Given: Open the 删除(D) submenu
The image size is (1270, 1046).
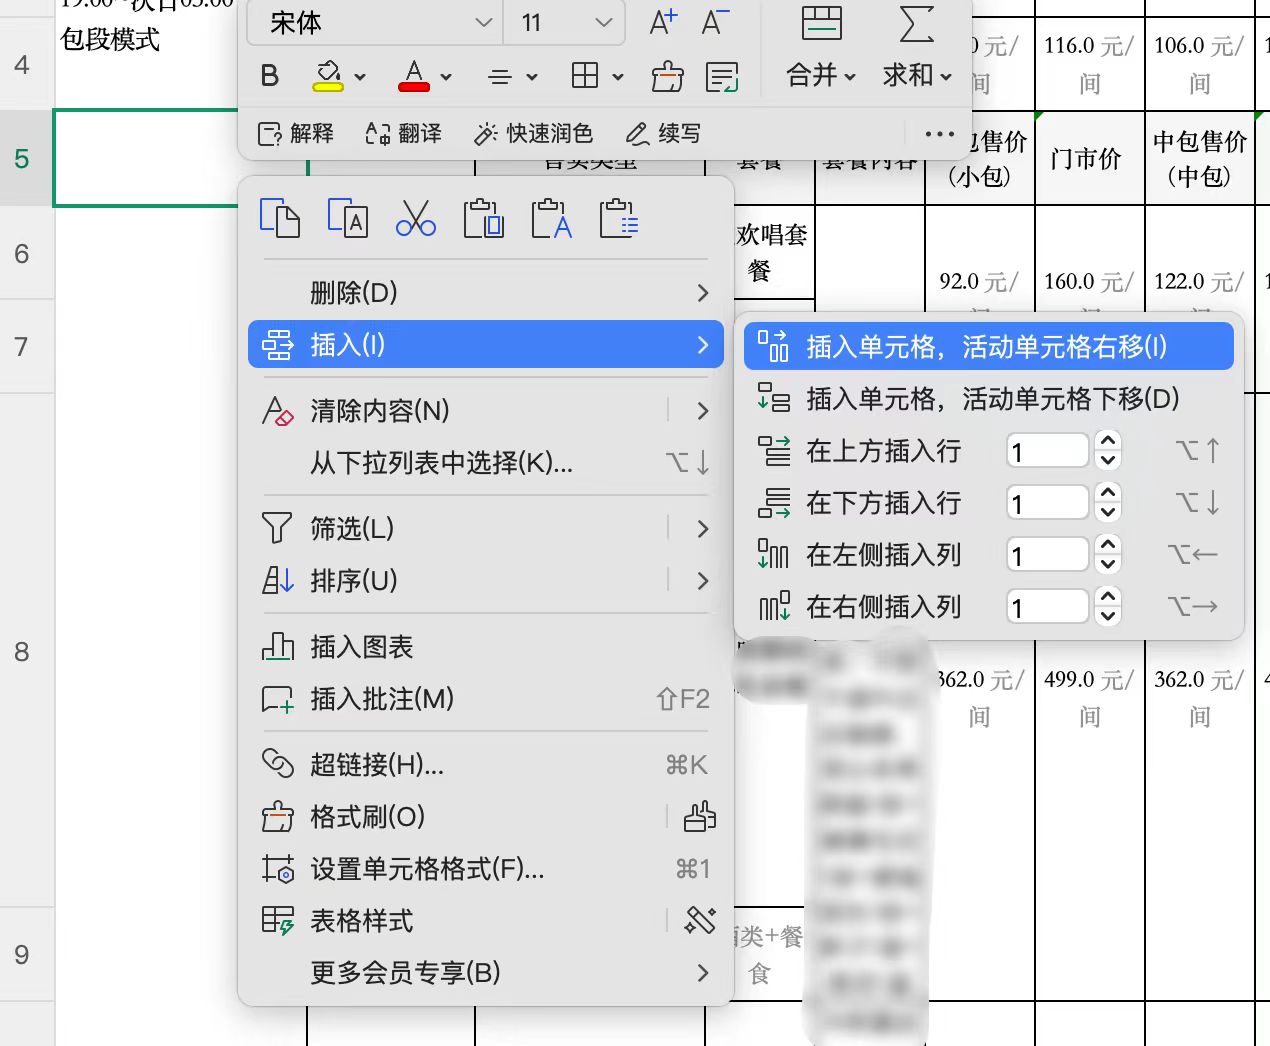Looking at the screenshot, I should [x=485, y=293].
